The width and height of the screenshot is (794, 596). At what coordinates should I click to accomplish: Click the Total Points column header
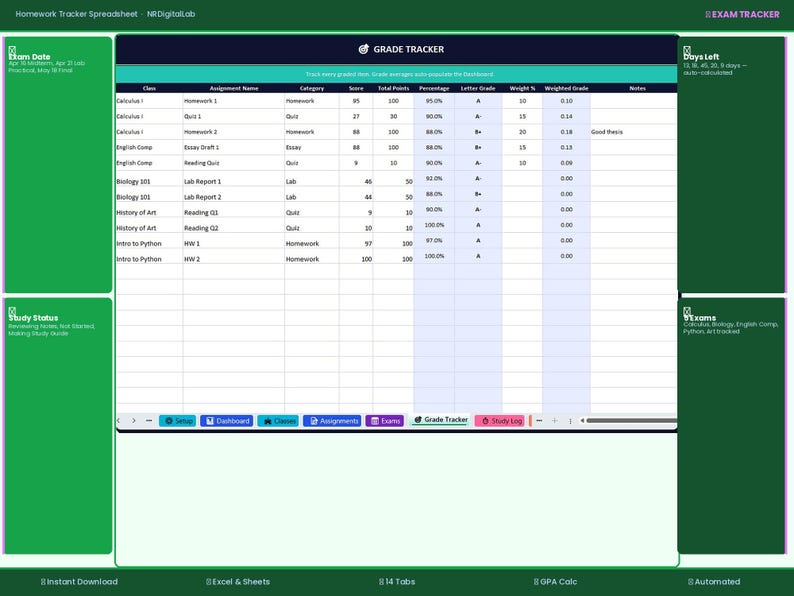coord(393,88)
